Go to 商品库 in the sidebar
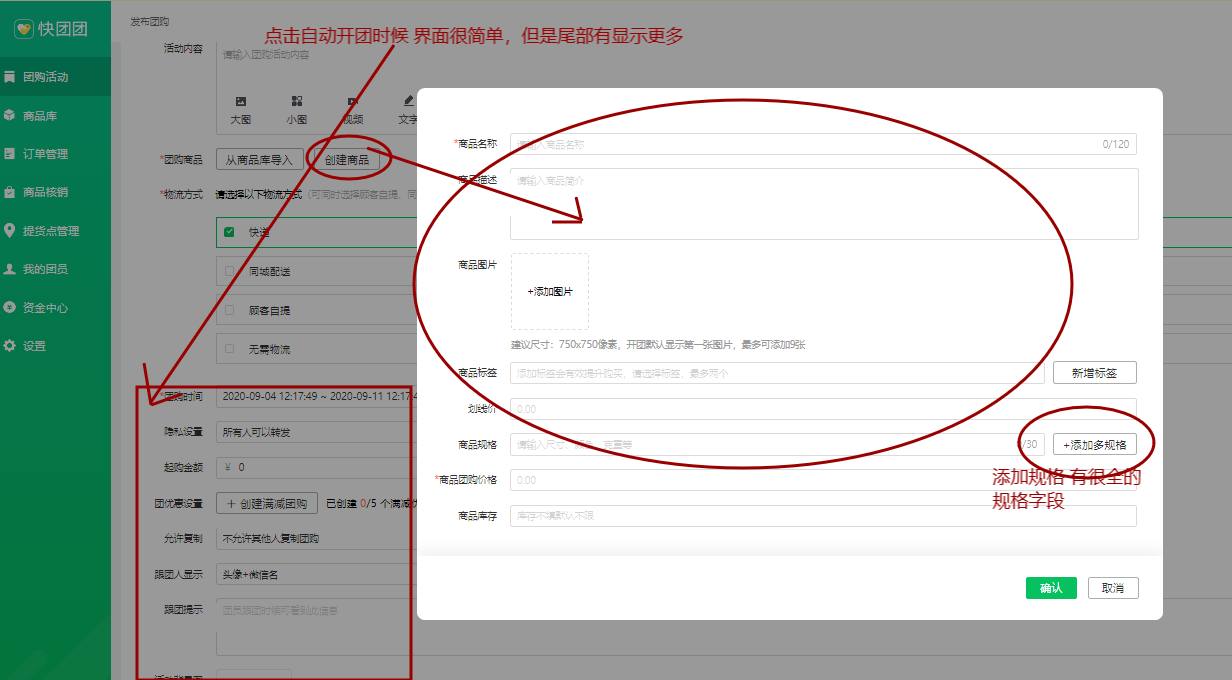The height and width of the screenshot is (680, 1232). (40, 116)
